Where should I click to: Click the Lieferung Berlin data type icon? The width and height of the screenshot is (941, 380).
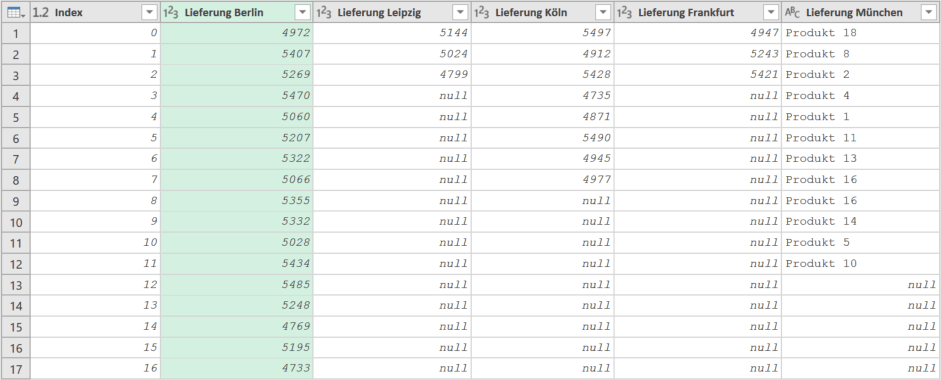click(x=171, y=13)
